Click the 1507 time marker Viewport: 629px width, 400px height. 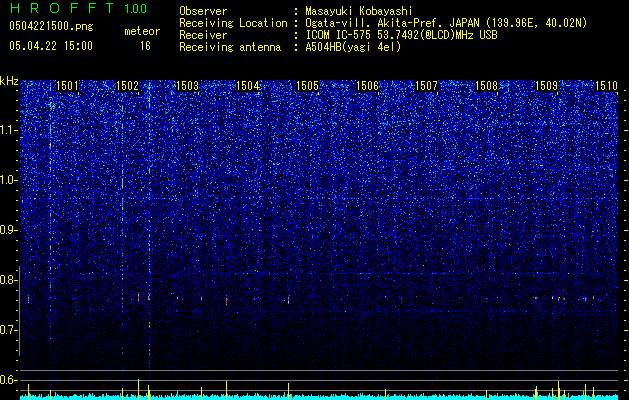426,86
